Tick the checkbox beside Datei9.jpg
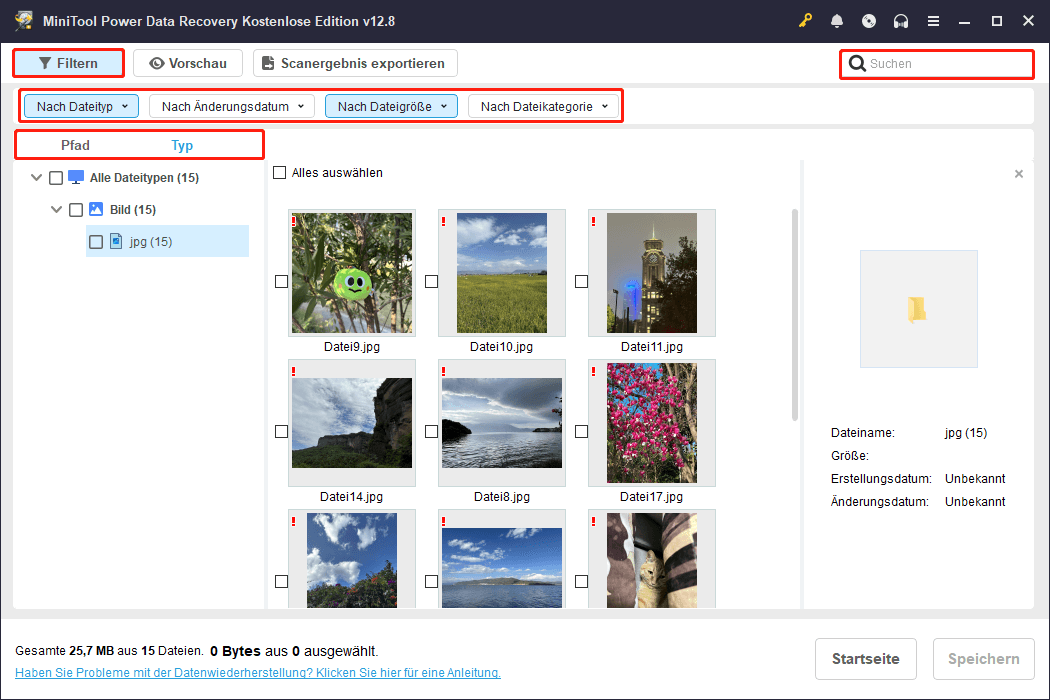Screen dimensions: 1050x700 tap(281, 282)
